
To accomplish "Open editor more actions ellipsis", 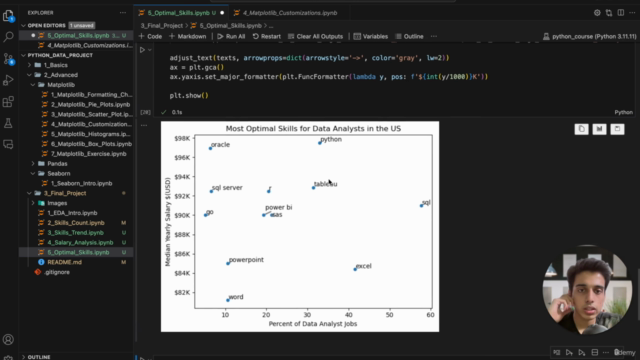I will tap(632, 13).
